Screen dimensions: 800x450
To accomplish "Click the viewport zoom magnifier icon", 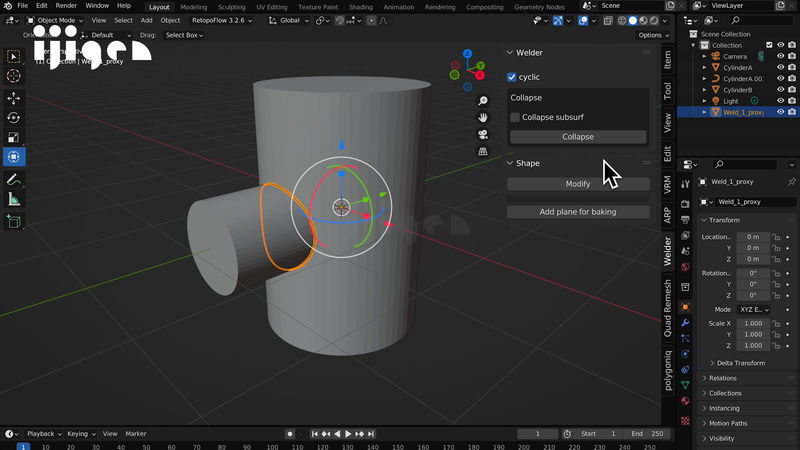I will (483, 101).
